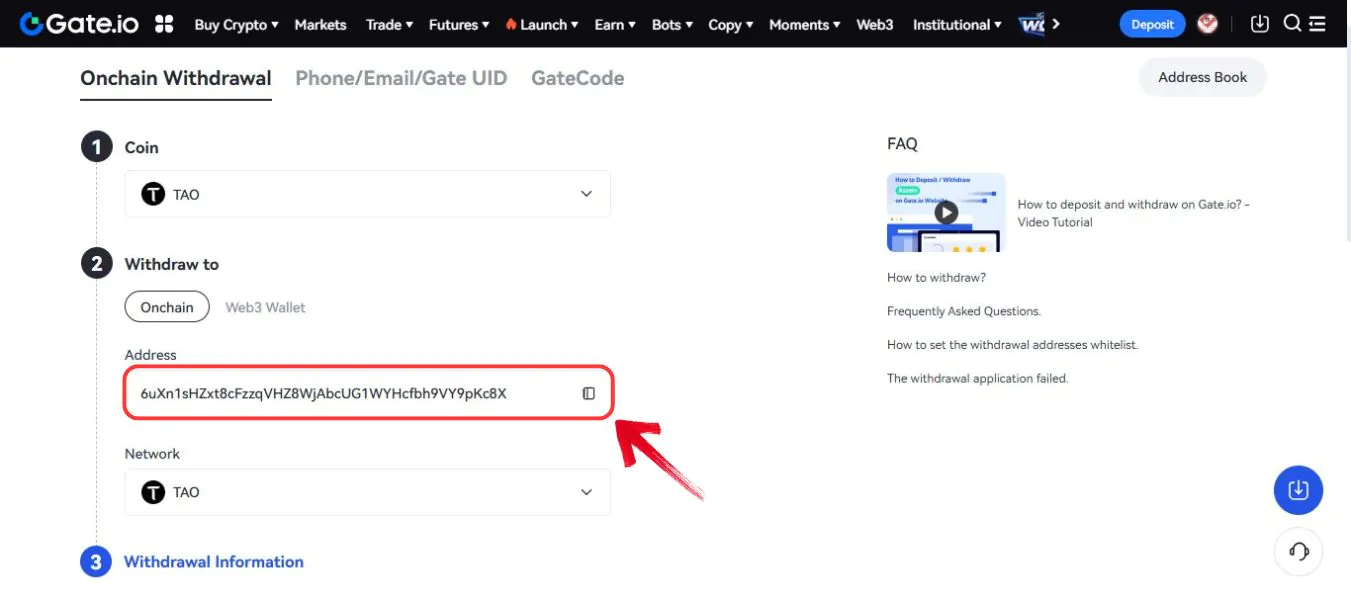The width and height of the screenshot is (1351, 591).
Task: Open the 'Frequently Asked Questions.' link
Action: [964, 311]
